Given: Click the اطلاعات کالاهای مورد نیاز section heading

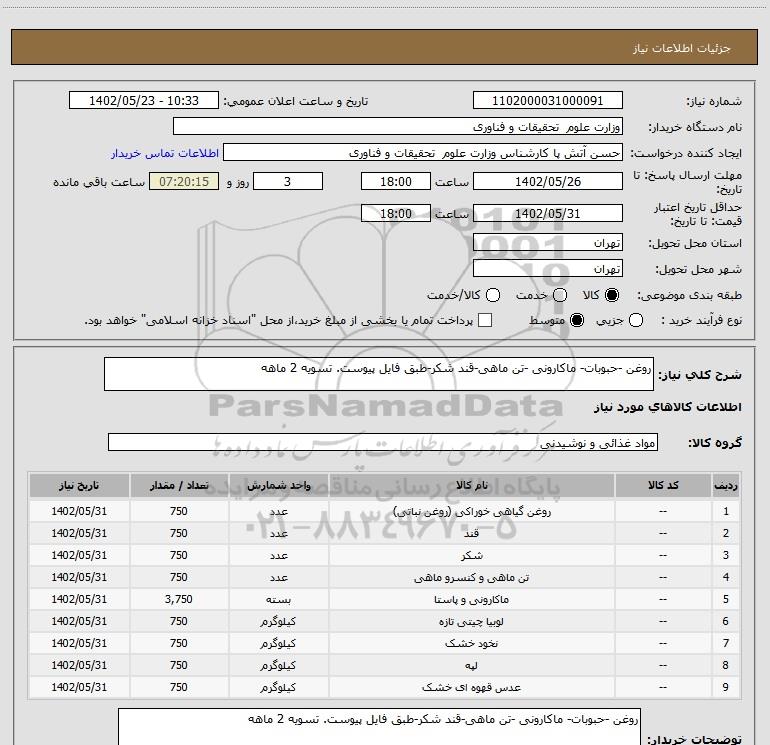Looking at the screenshot, I should 667,407.
